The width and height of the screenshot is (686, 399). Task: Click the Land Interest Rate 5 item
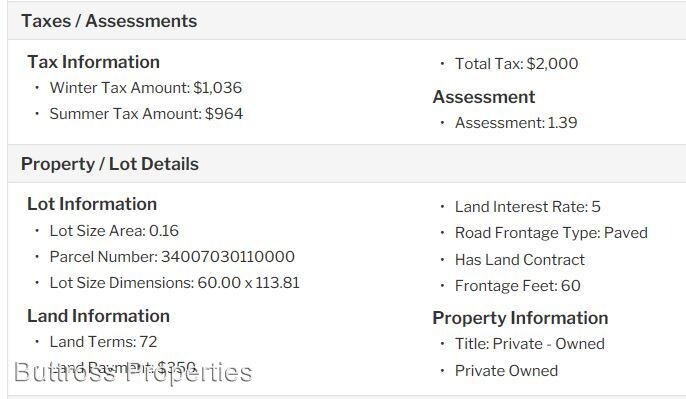528,207
